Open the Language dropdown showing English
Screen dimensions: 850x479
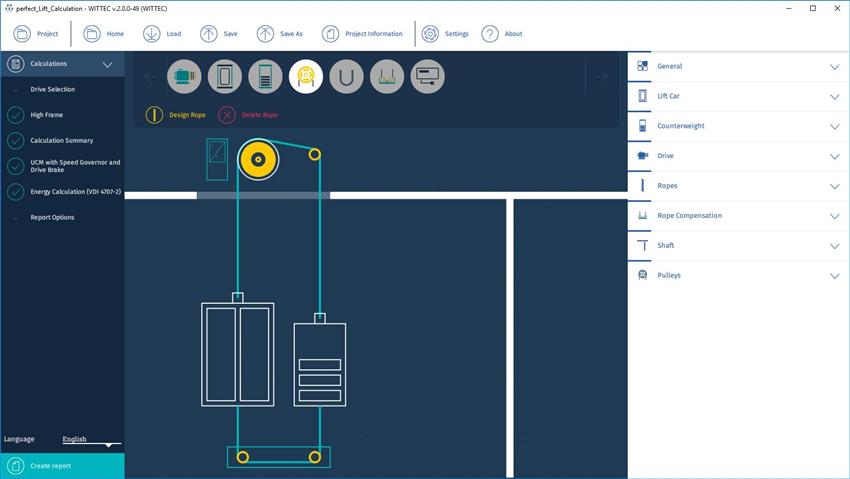coord(91,439)
